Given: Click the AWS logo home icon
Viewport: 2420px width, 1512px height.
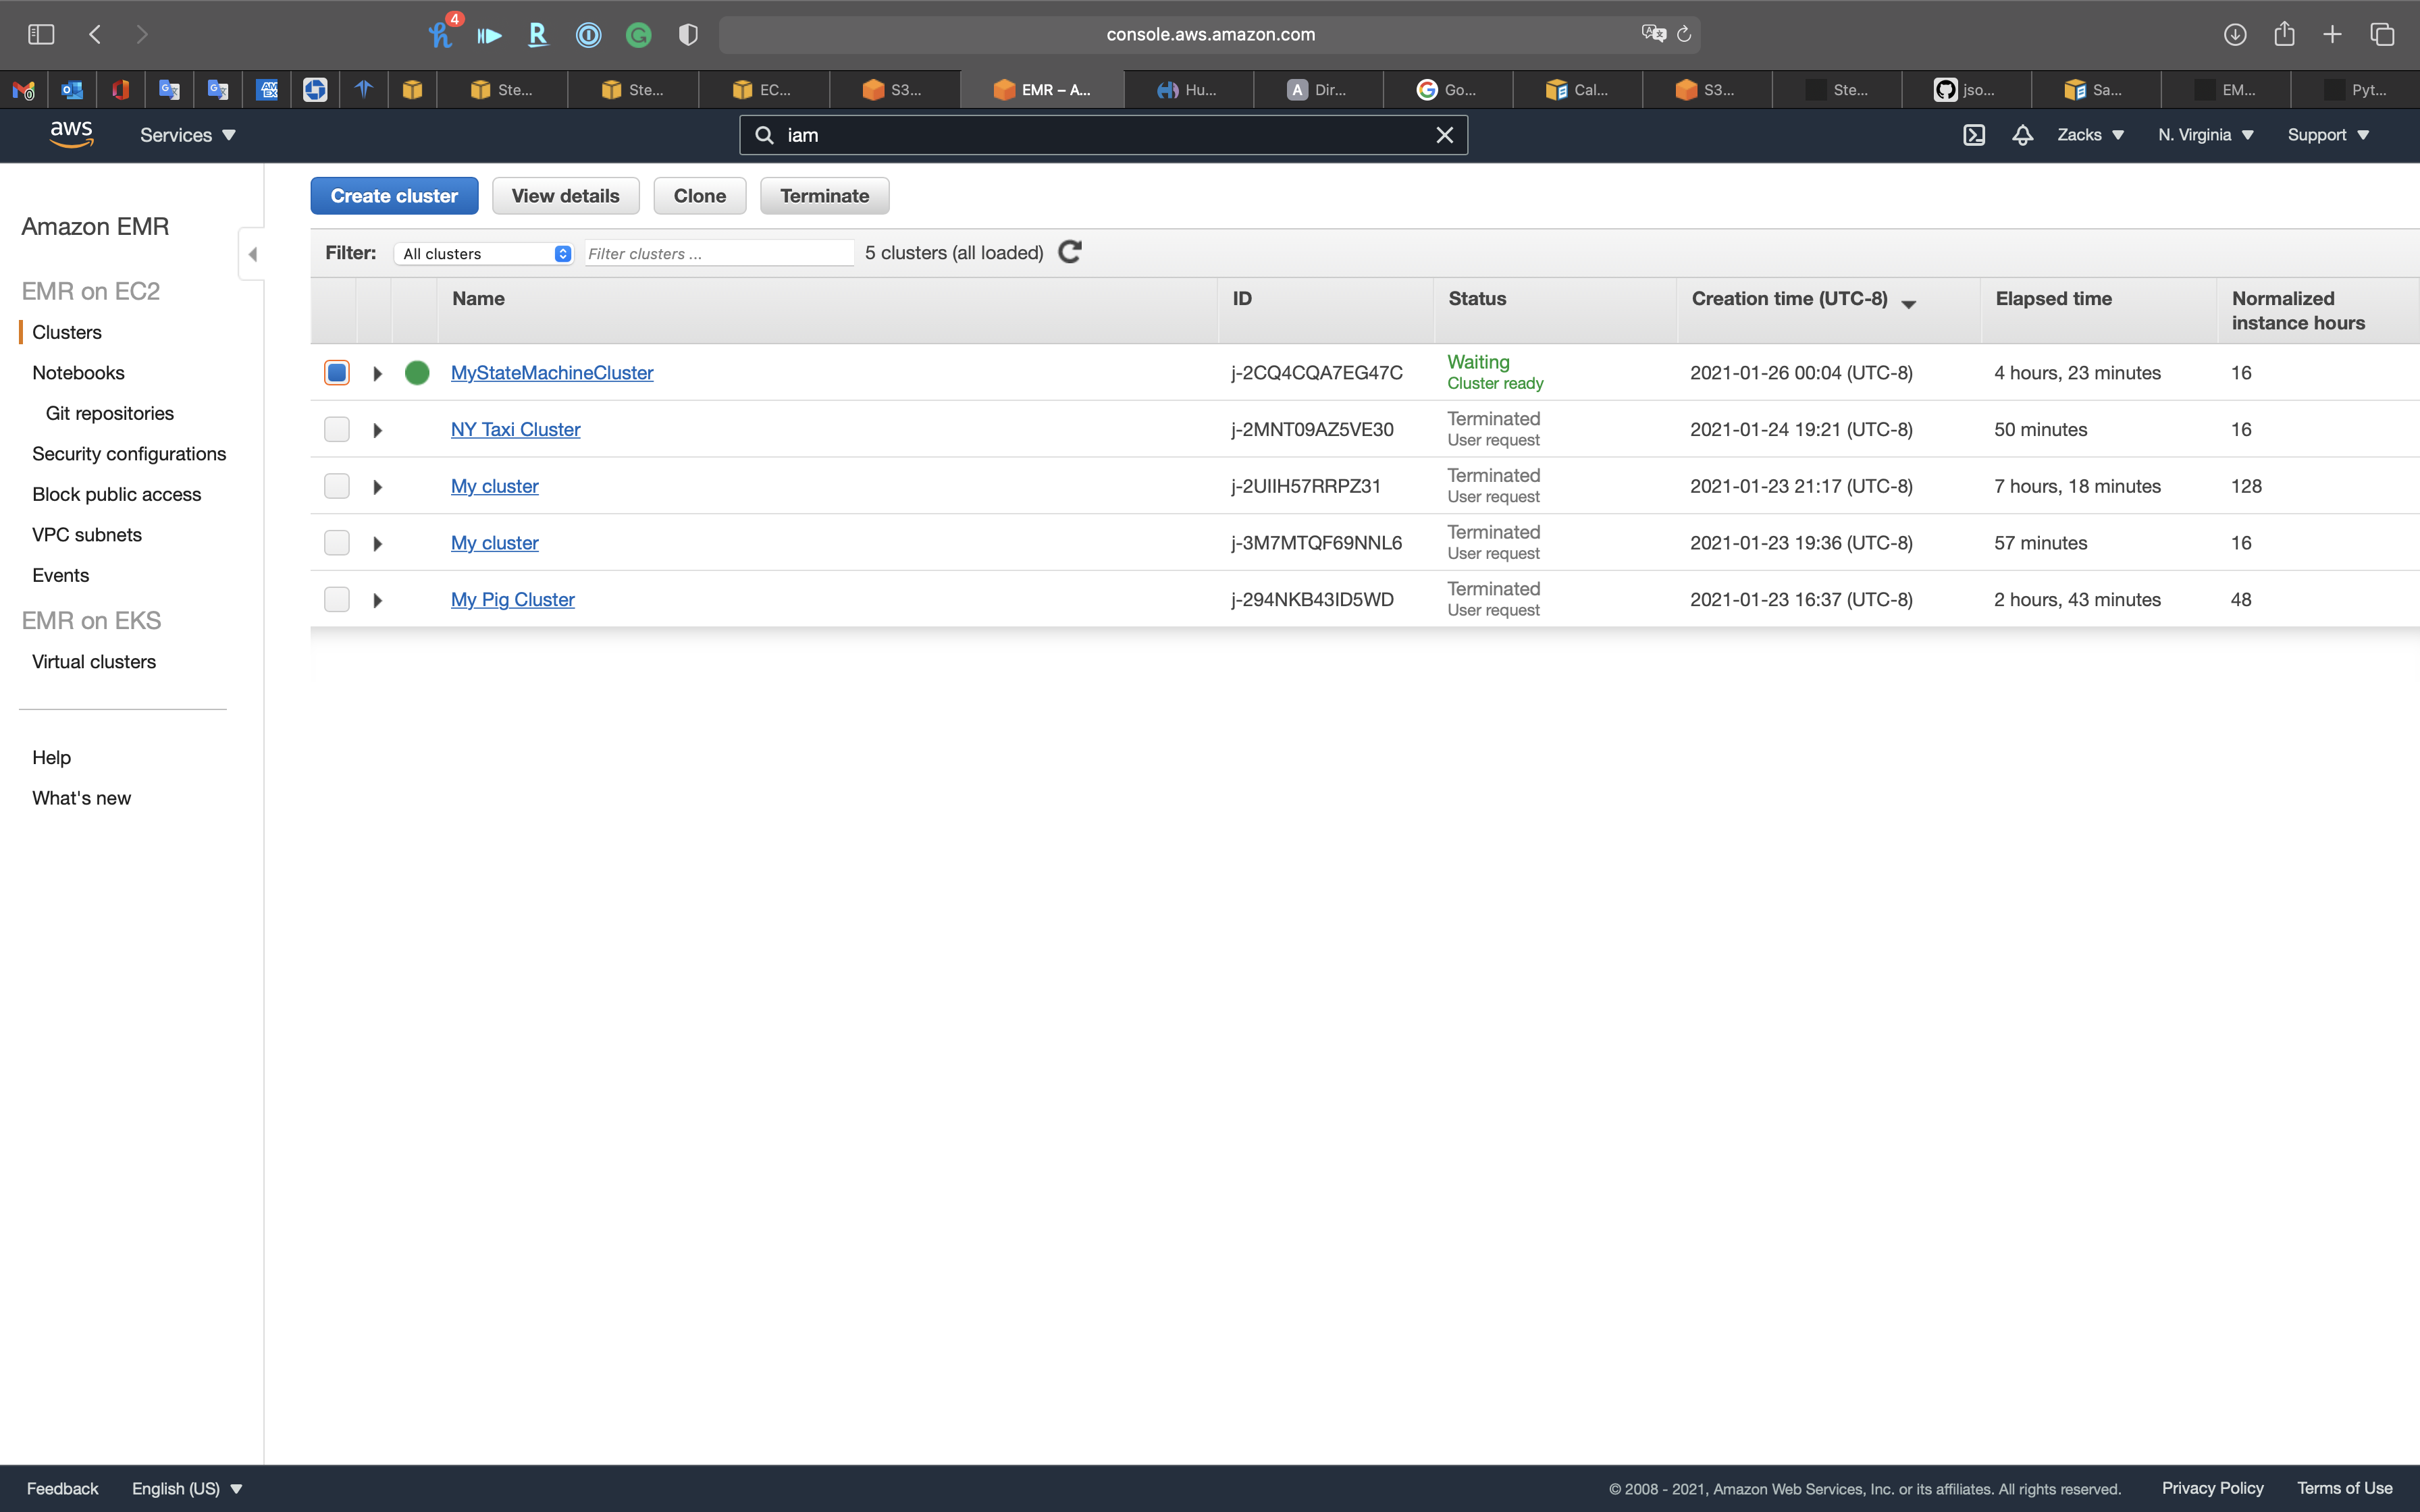Looking at the screenshot, I should [x=71, y=134].
